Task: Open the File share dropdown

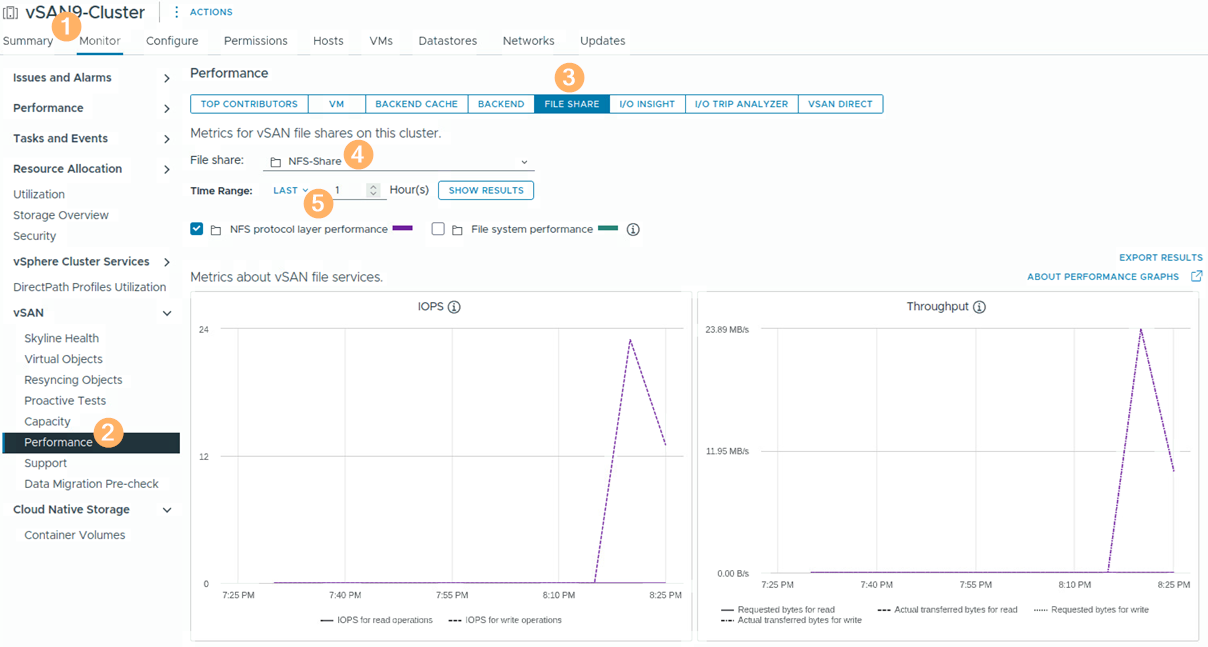Action: (524, 162)
